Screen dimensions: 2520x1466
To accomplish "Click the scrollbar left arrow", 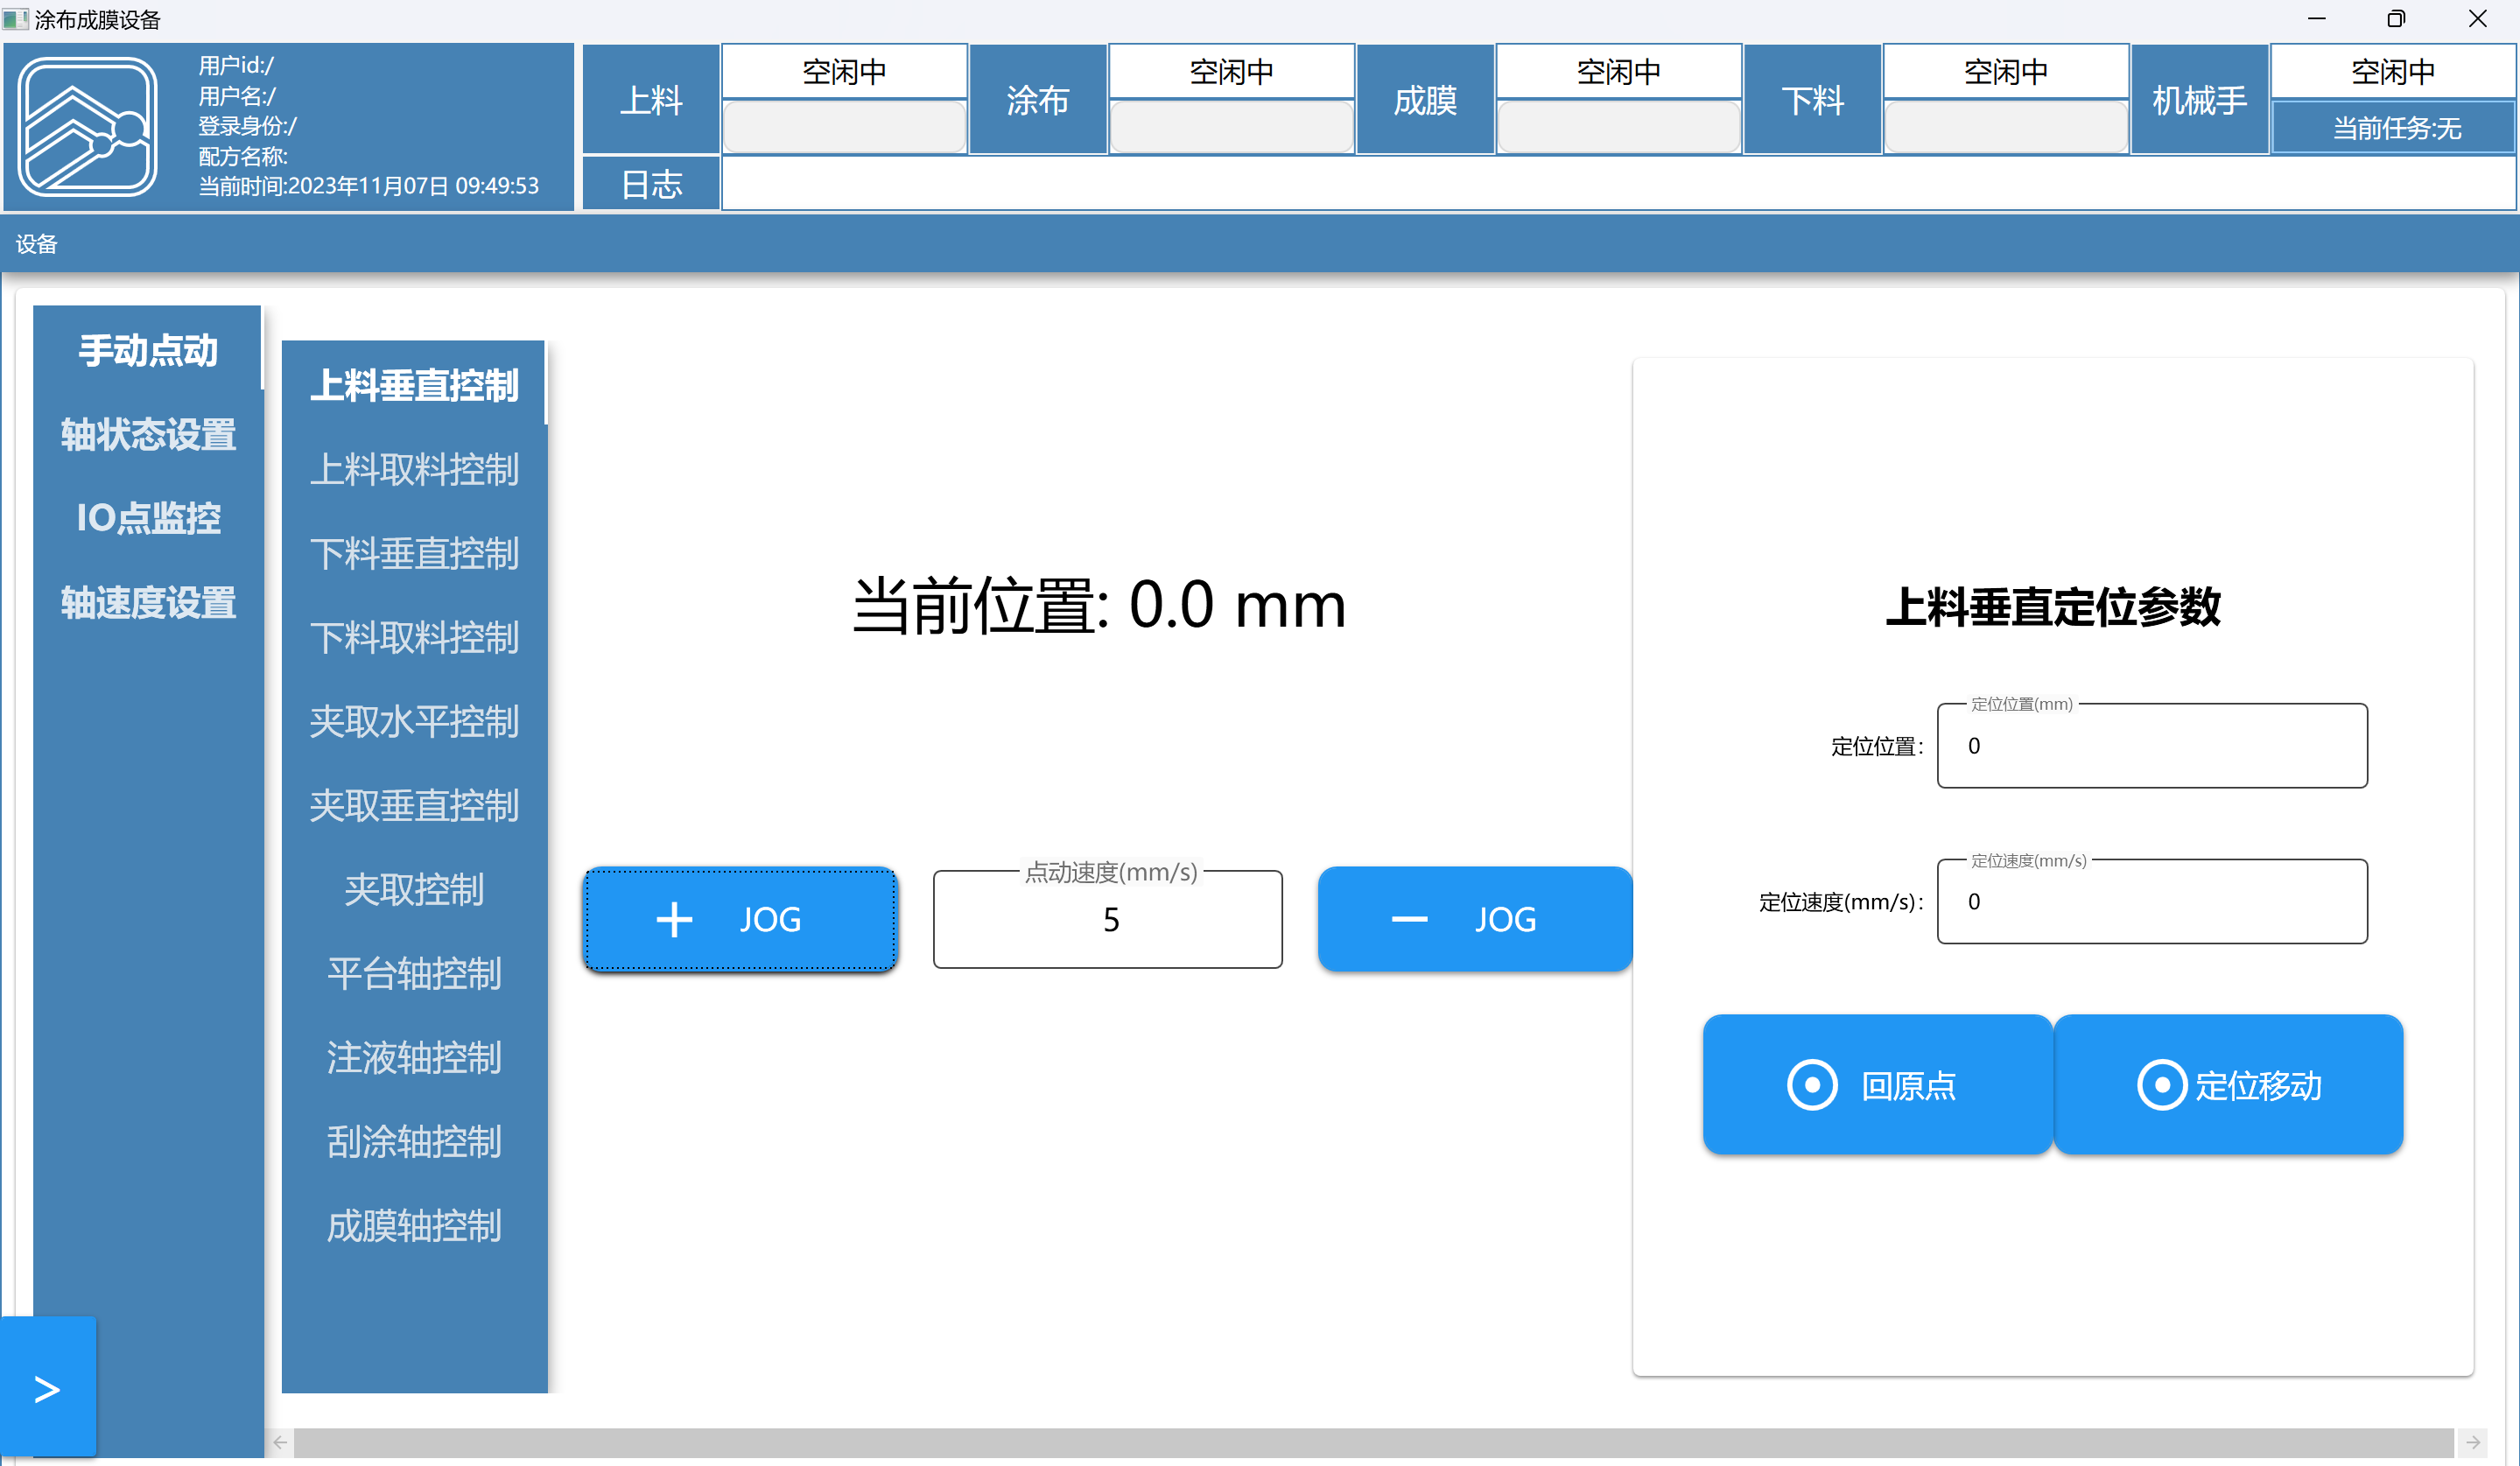I will click(281, 1442).
